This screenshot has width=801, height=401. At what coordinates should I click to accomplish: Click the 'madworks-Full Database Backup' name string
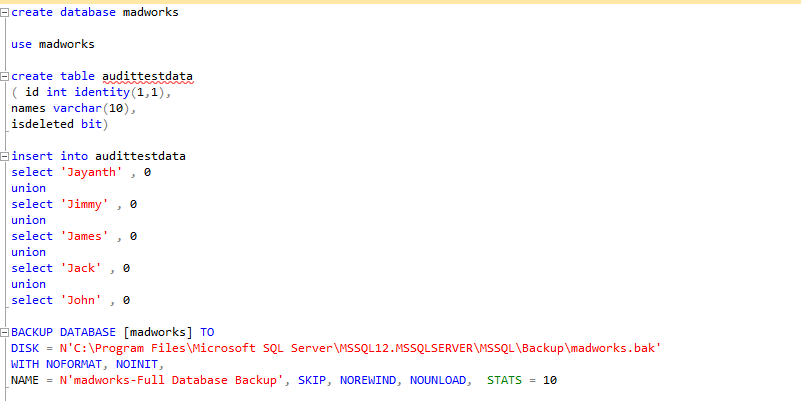172,381
